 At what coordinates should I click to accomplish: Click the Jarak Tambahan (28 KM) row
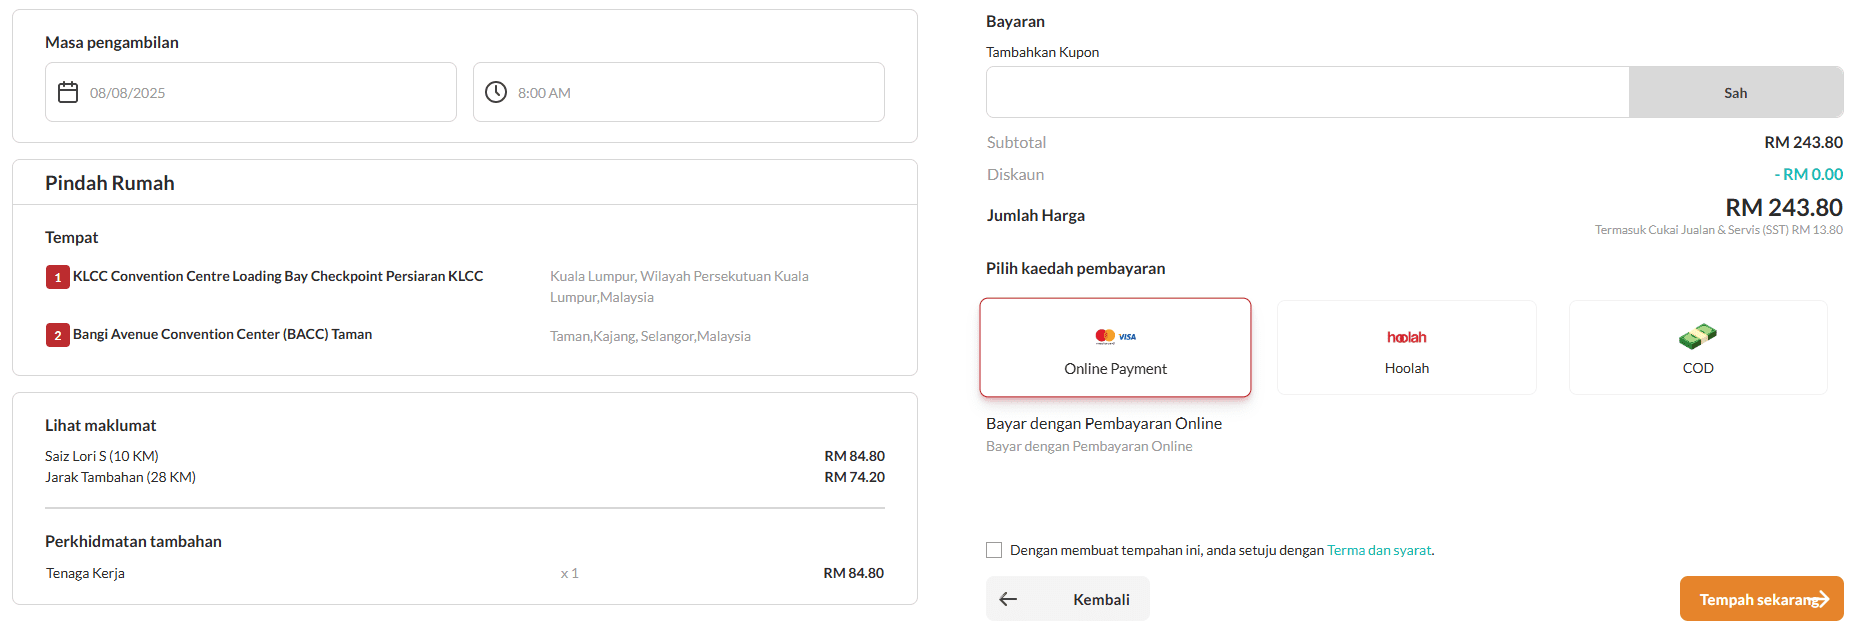click(465, 477)
